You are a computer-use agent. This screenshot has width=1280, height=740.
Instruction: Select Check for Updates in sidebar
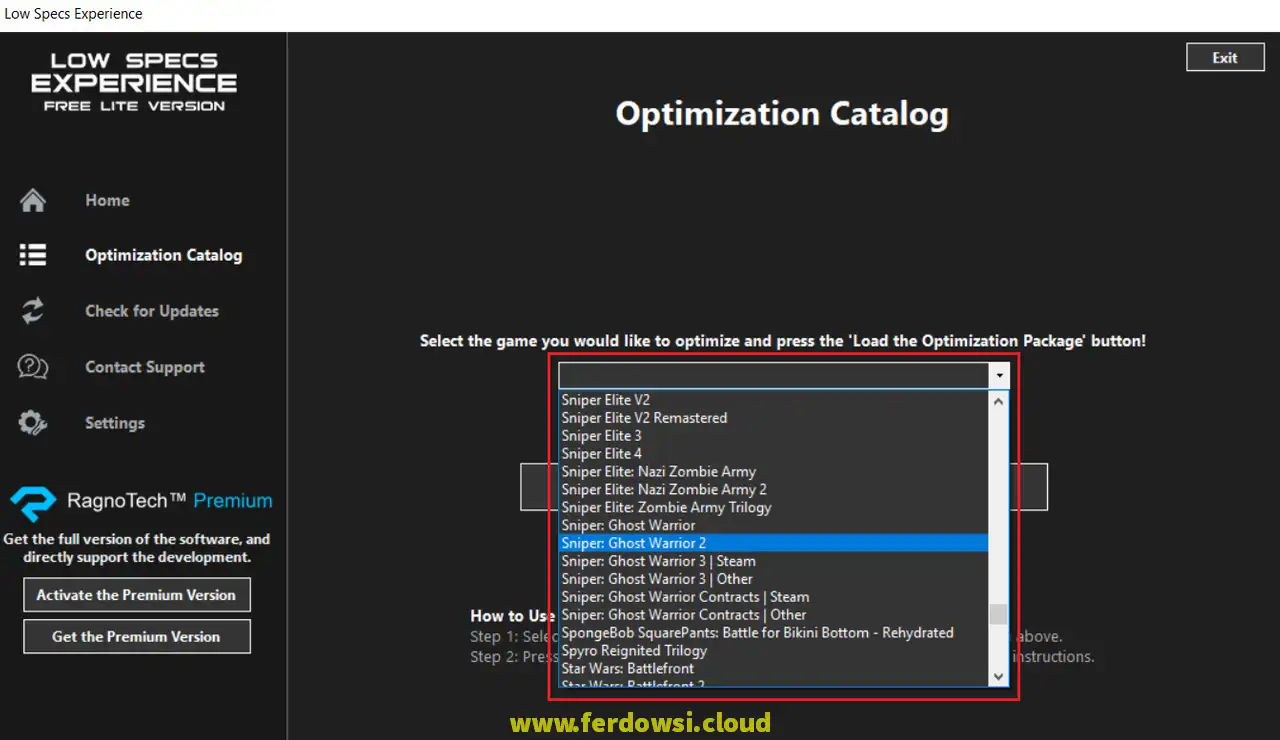coord(152,311)
